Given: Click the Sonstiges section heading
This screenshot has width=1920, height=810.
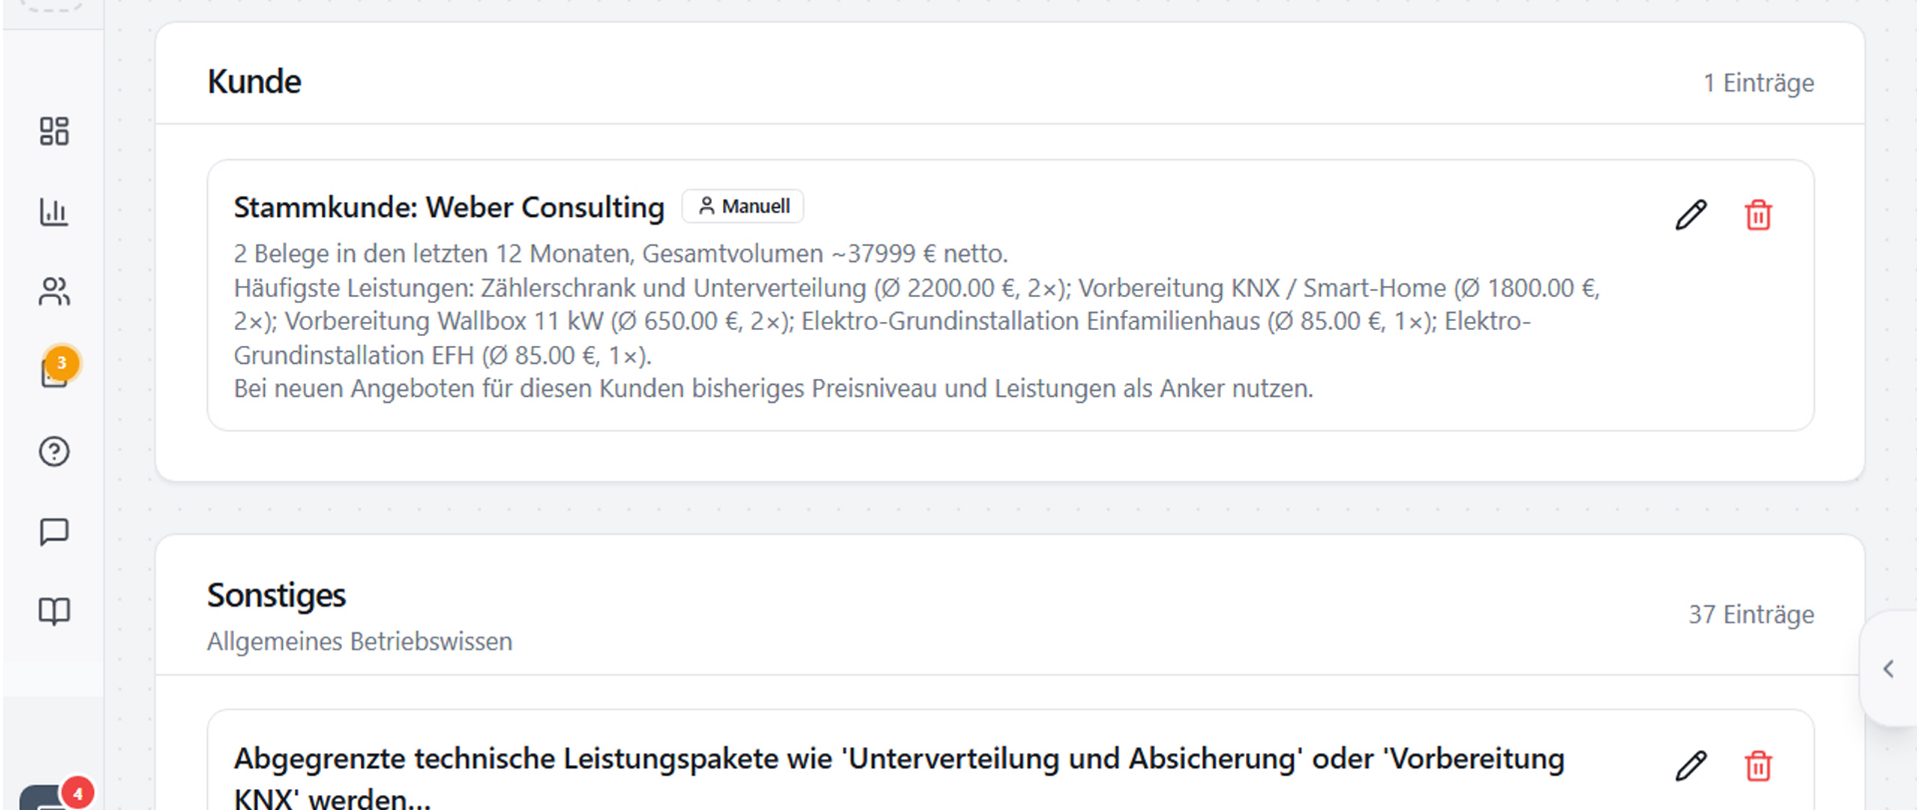Looking at the screenshot, I should point(276,595).
